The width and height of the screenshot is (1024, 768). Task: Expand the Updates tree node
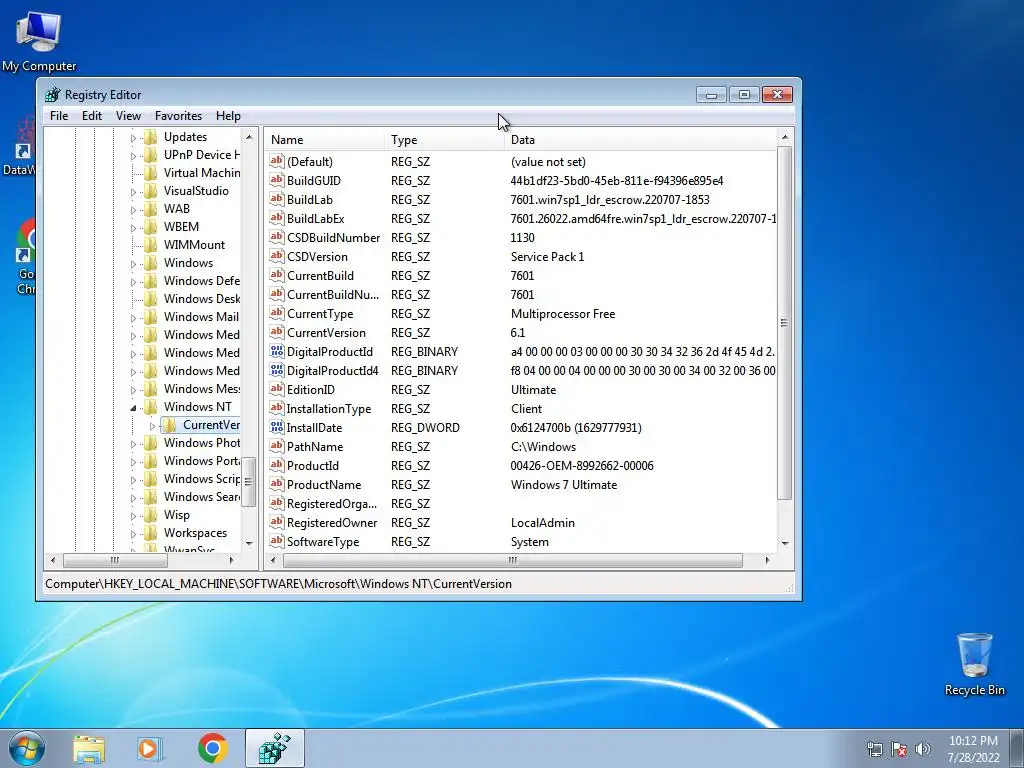pos(133,138)
